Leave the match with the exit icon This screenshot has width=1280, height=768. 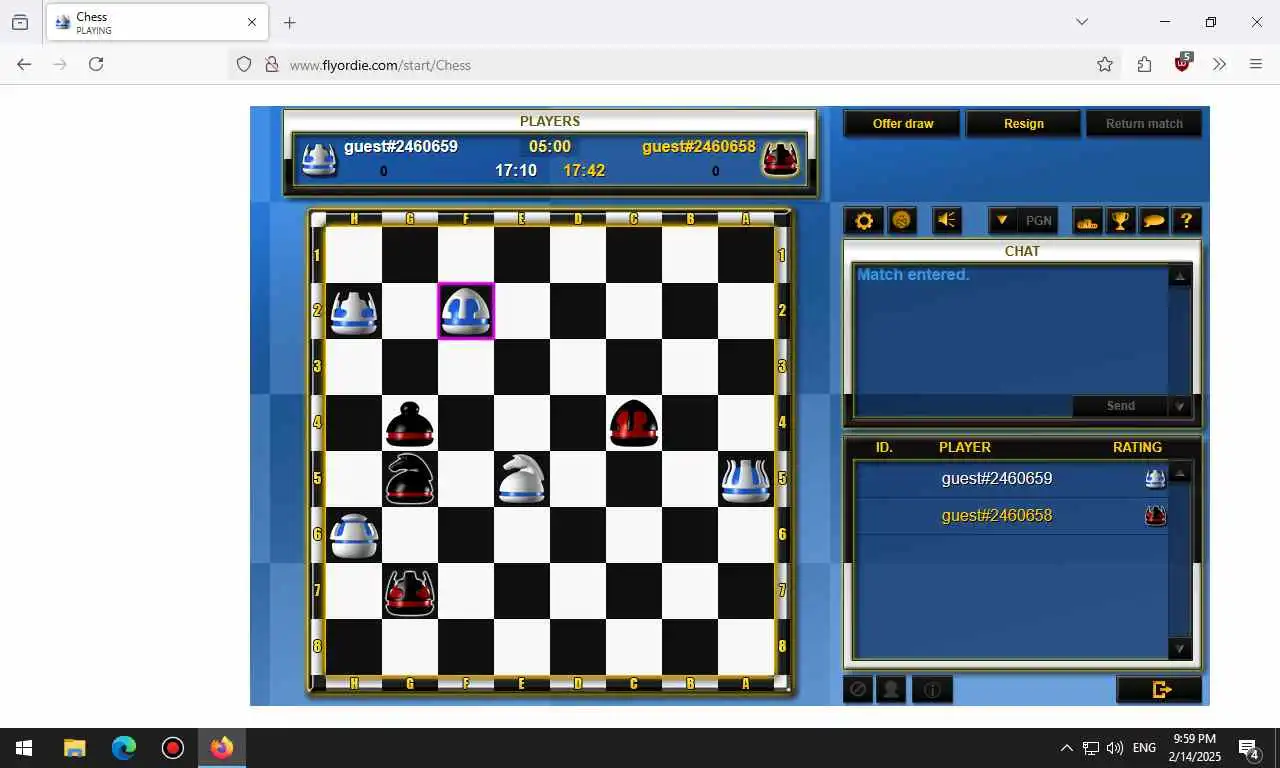pyautogui.click(x=1160, y=689)
